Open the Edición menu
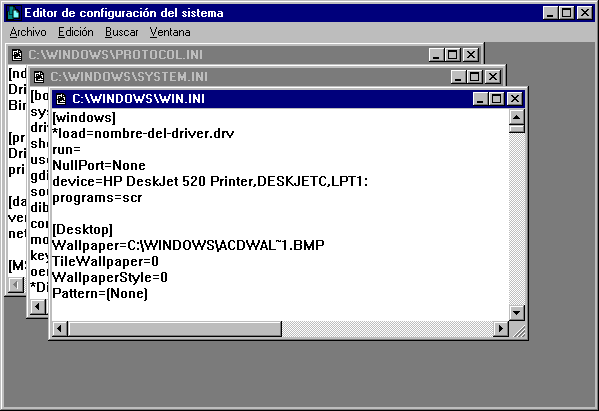 [76, 32]
